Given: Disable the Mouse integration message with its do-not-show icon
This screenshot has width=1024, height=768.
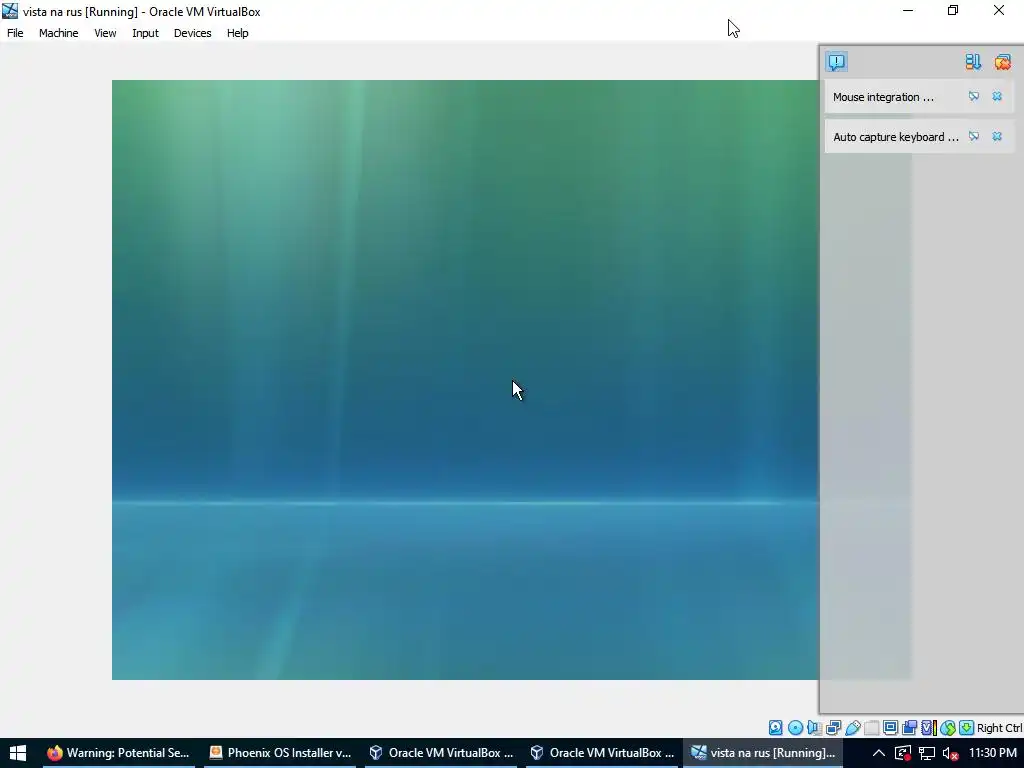Looking at the screenshot, I should pos(974,97).
